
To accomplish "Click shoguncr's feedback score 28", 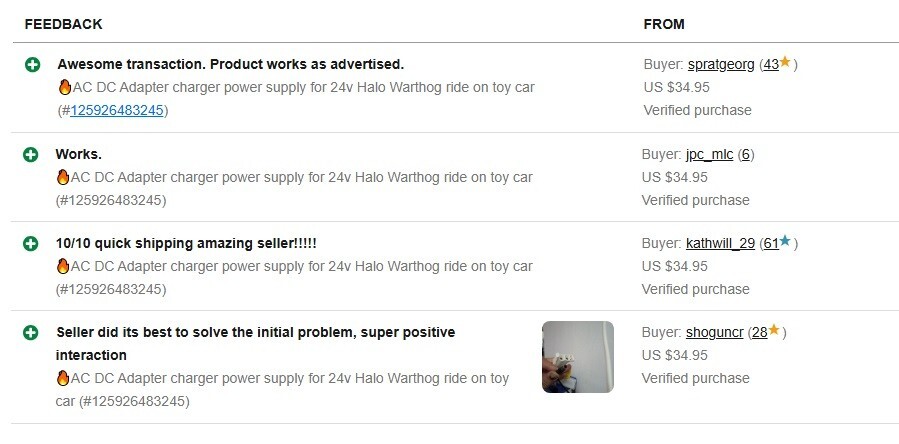I will click(x=759, y=333).
